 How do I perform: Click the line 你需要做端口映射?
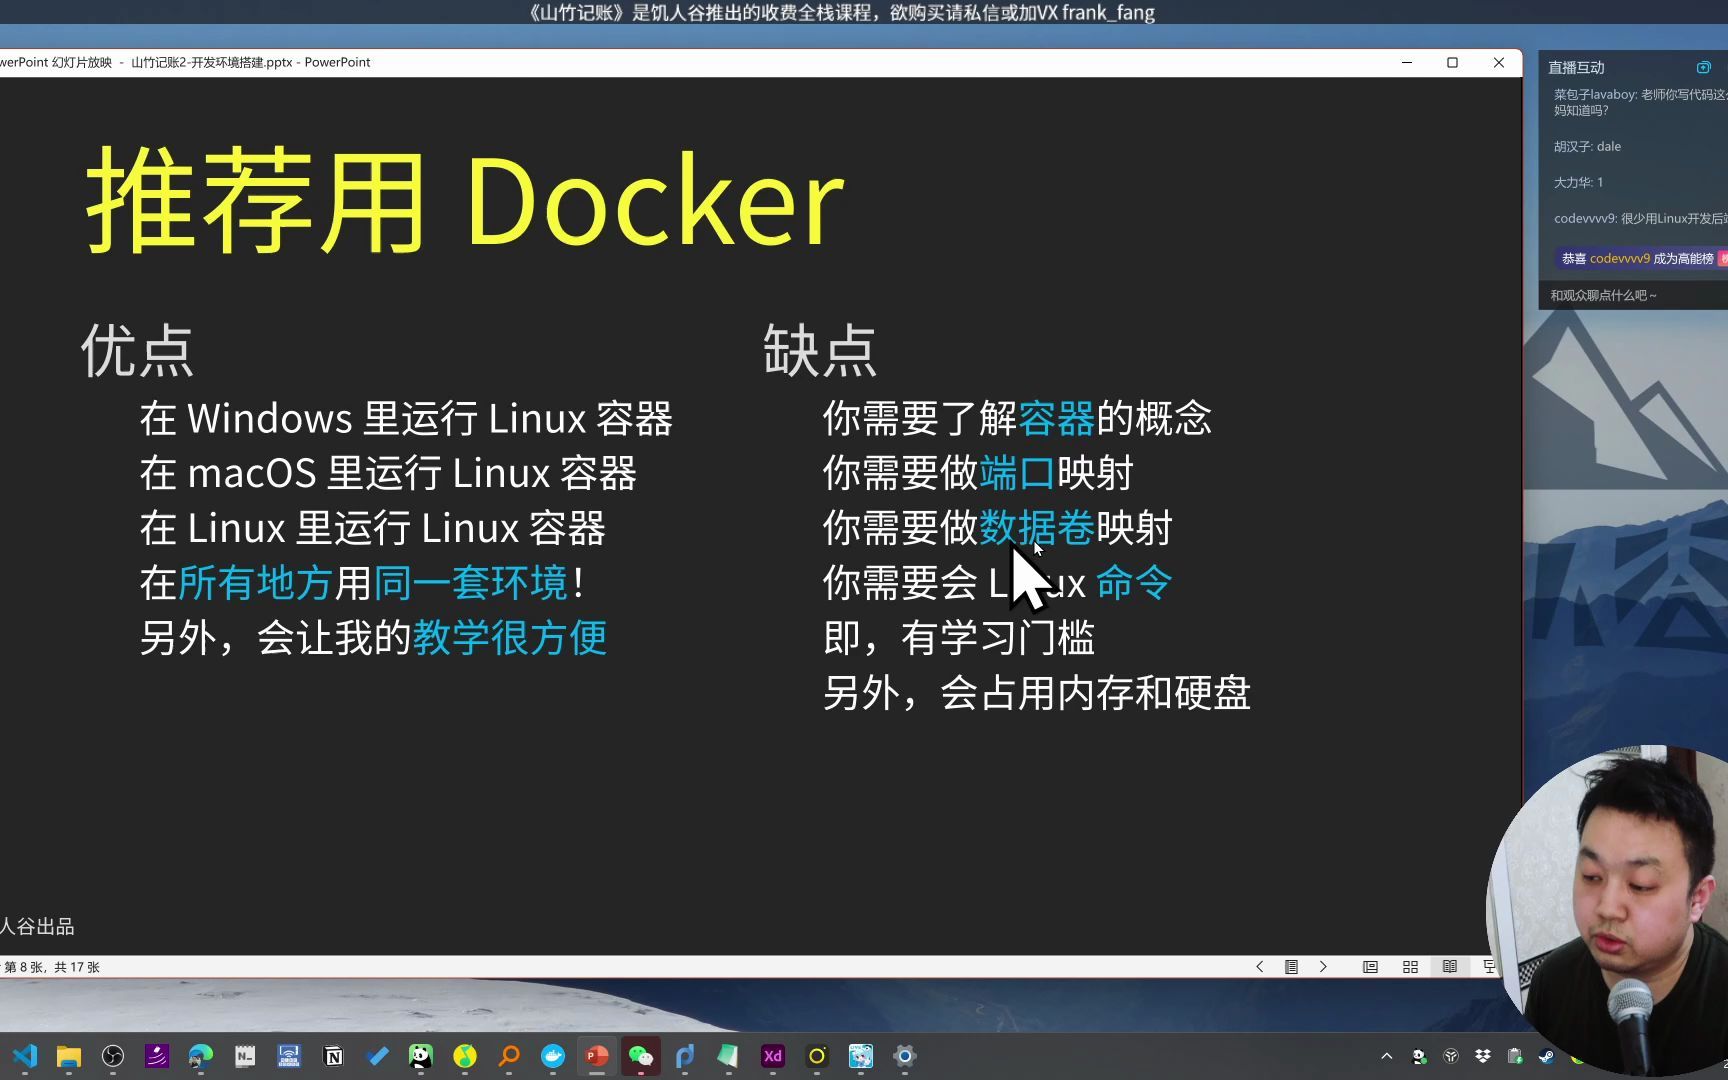(x=978, y=473)
